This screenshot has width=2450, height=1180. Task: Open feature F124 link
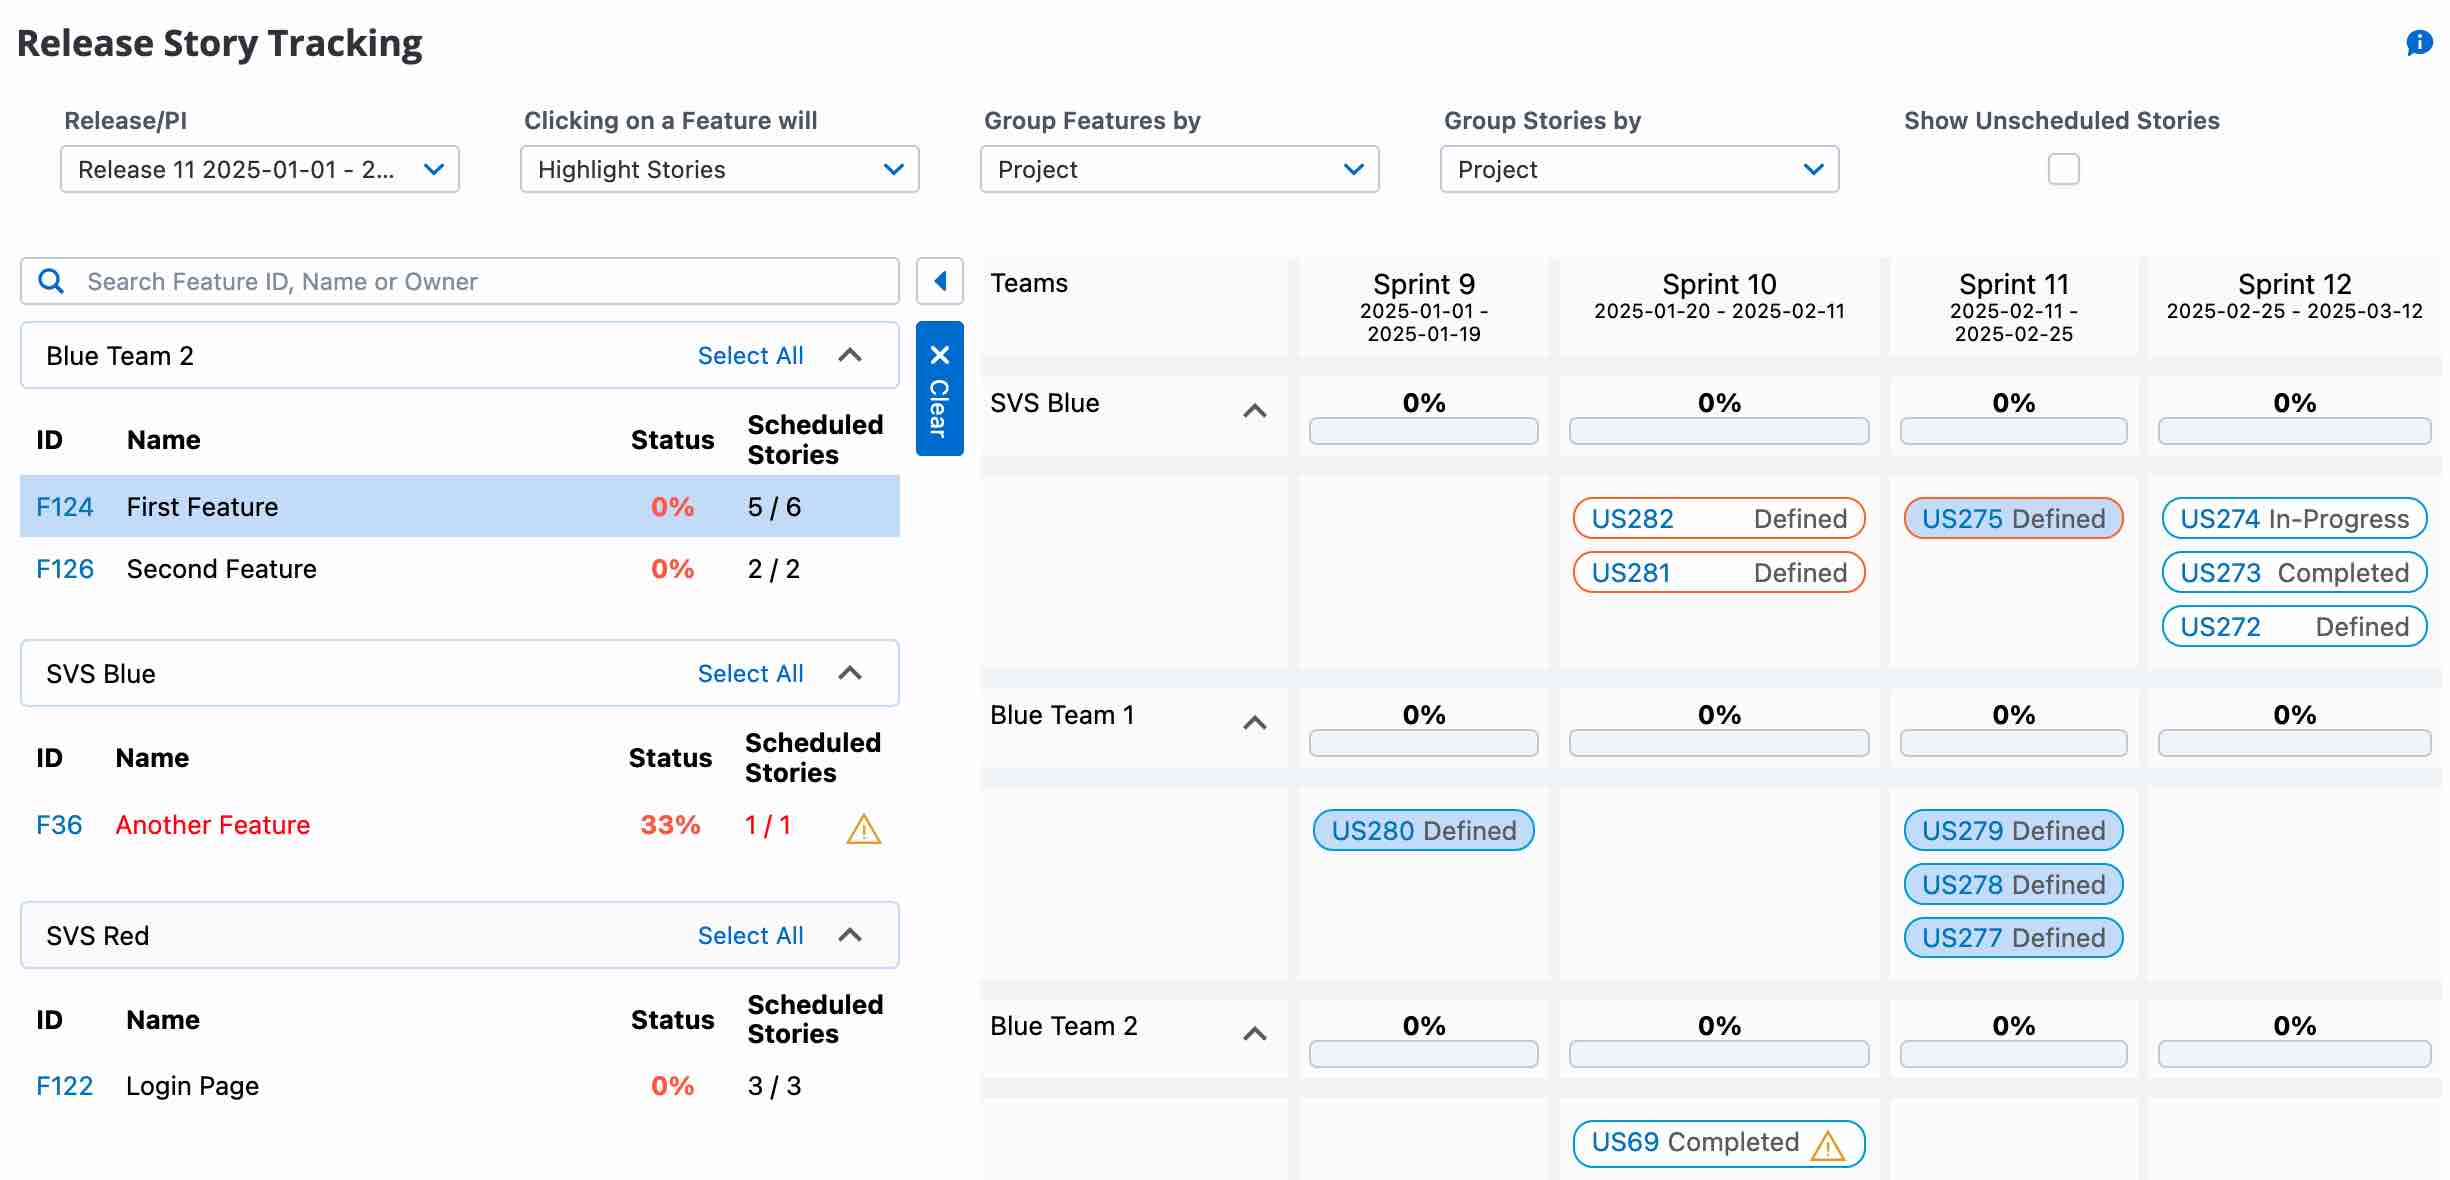[x=64, y=507]
